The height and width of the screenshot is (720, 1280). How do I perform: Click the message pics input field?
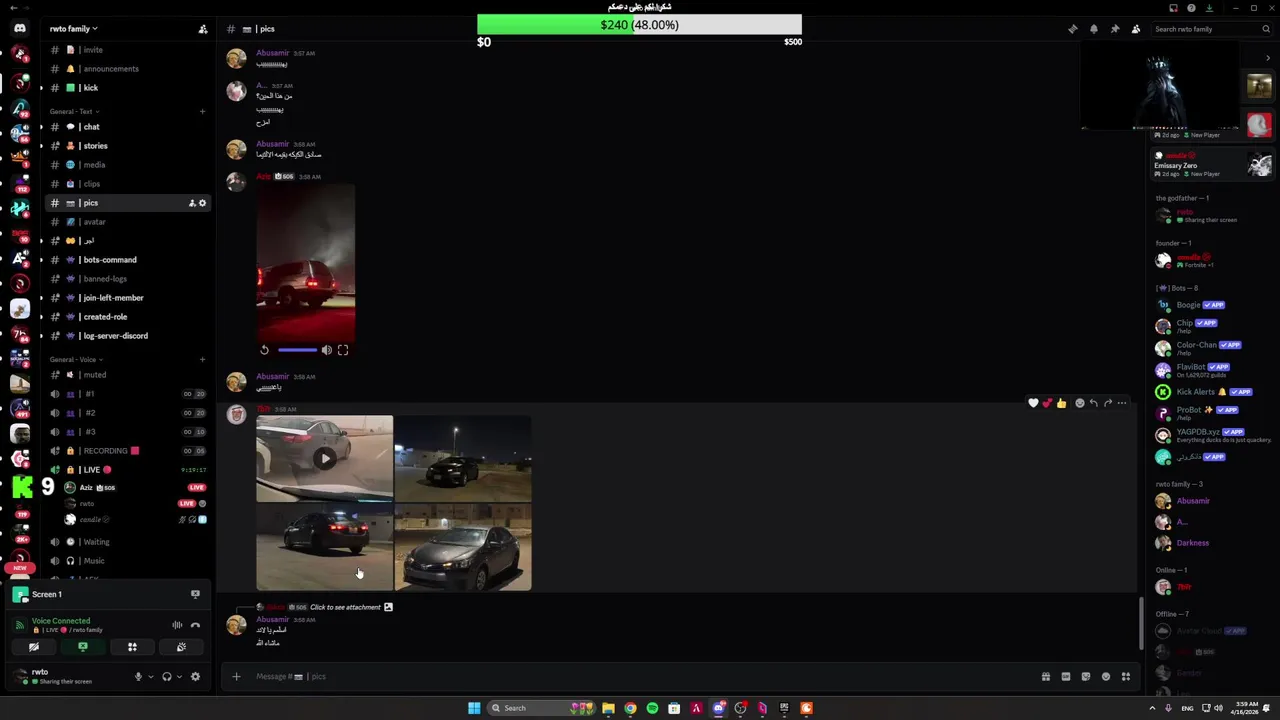click(640, 677)
